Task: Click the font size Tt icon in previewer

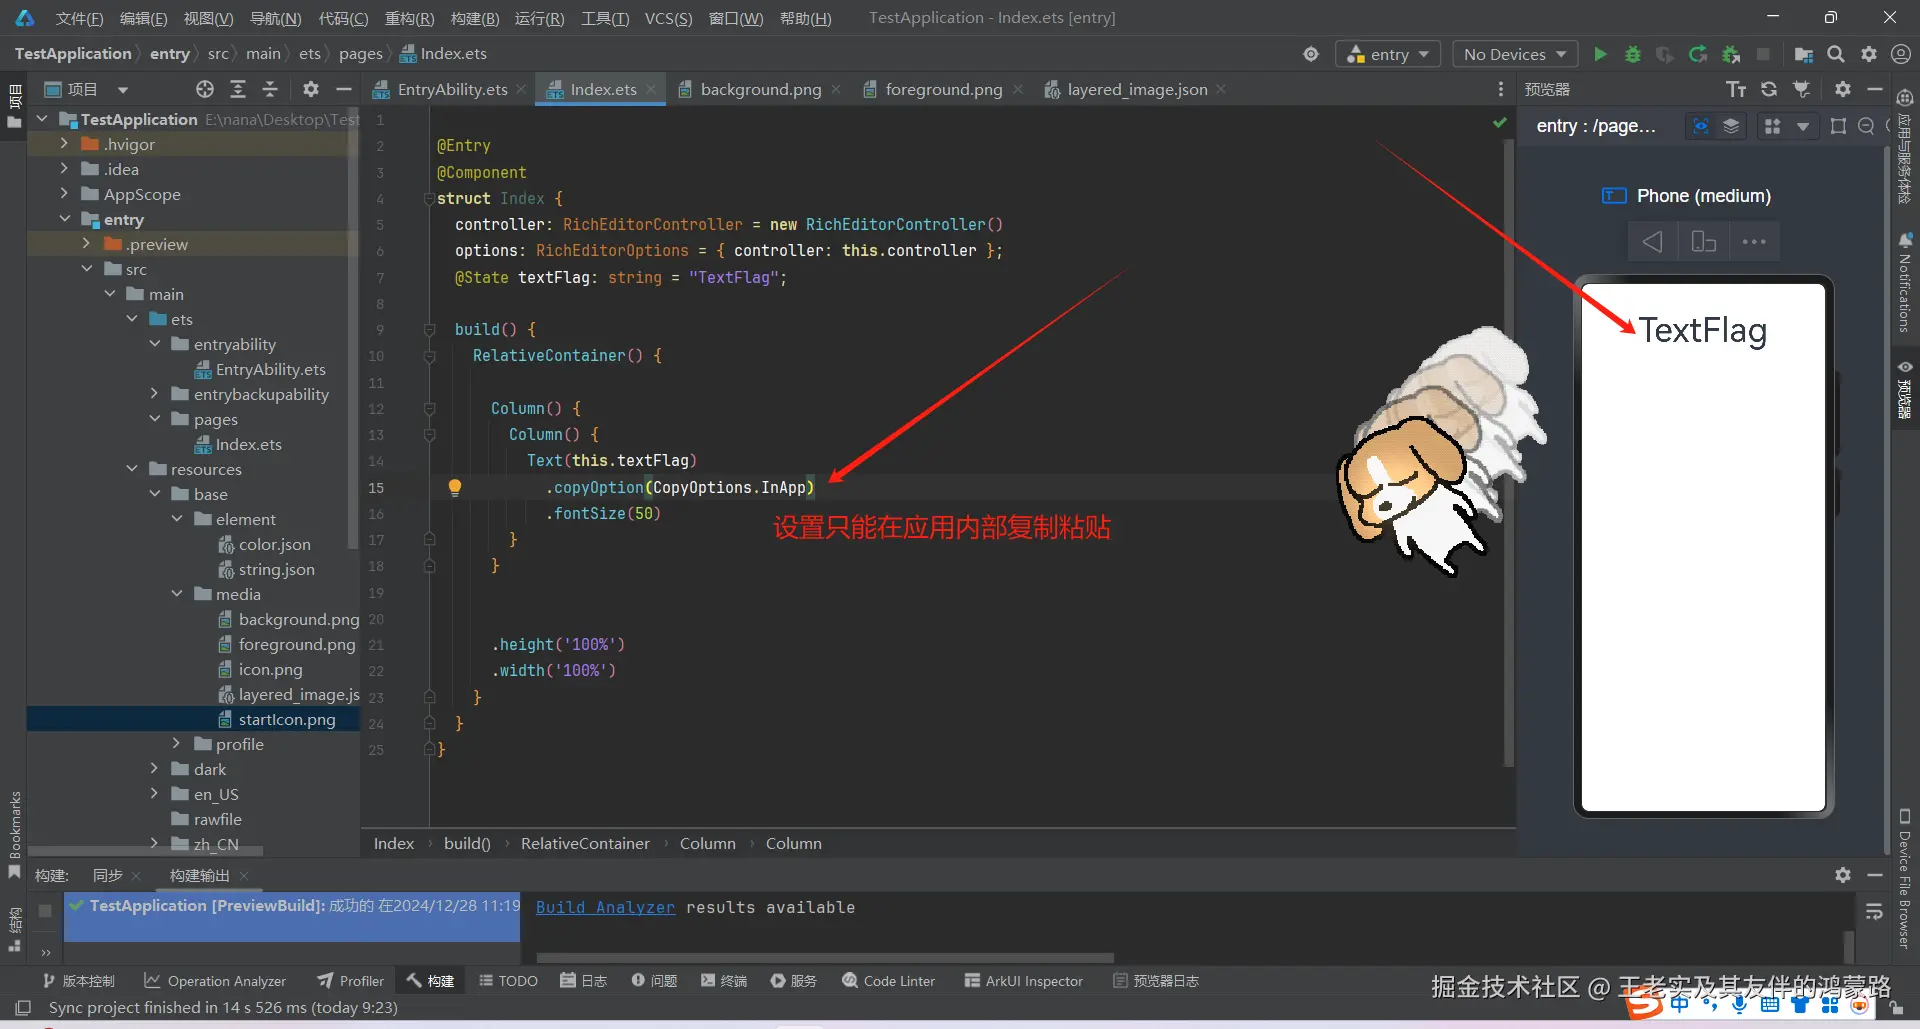Action: click(1736, 89)
